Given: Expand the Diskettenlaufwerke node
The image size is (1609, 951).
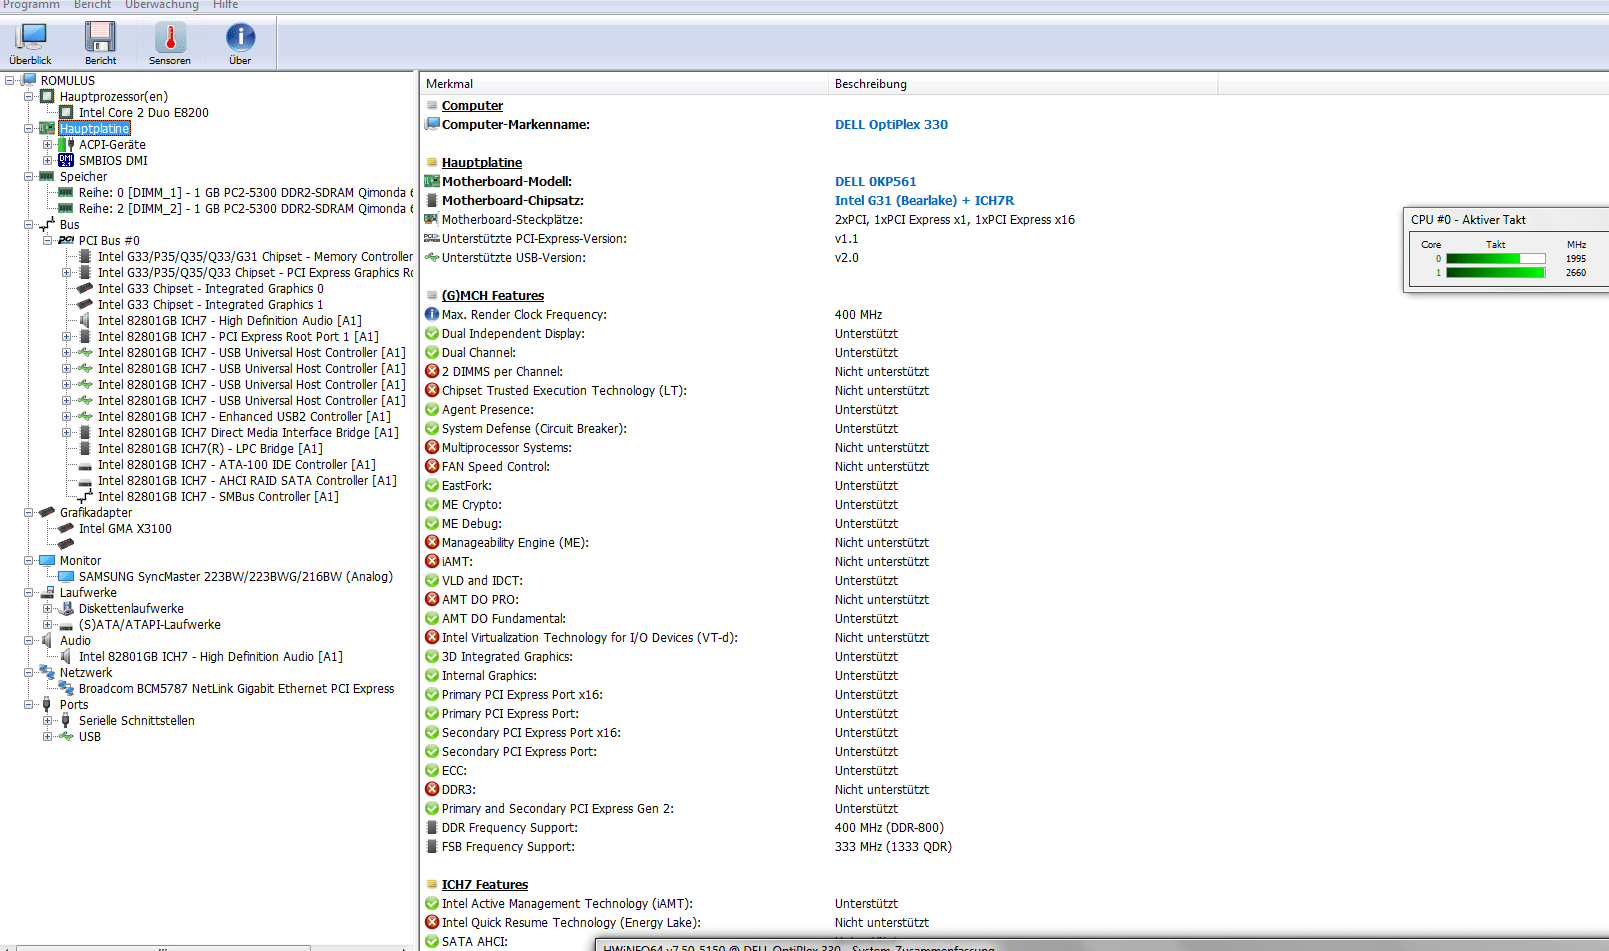Looking at the screenshot, I should (x=48, y=608).
